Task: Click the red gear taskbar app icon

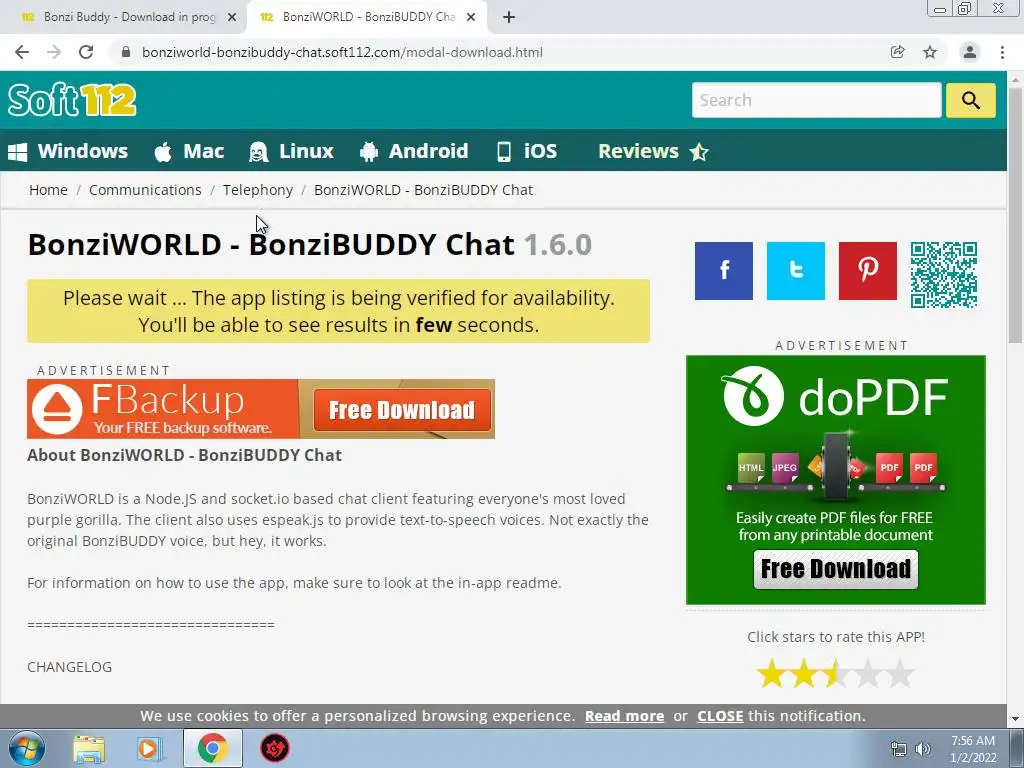Action: [x=275, y=748]
